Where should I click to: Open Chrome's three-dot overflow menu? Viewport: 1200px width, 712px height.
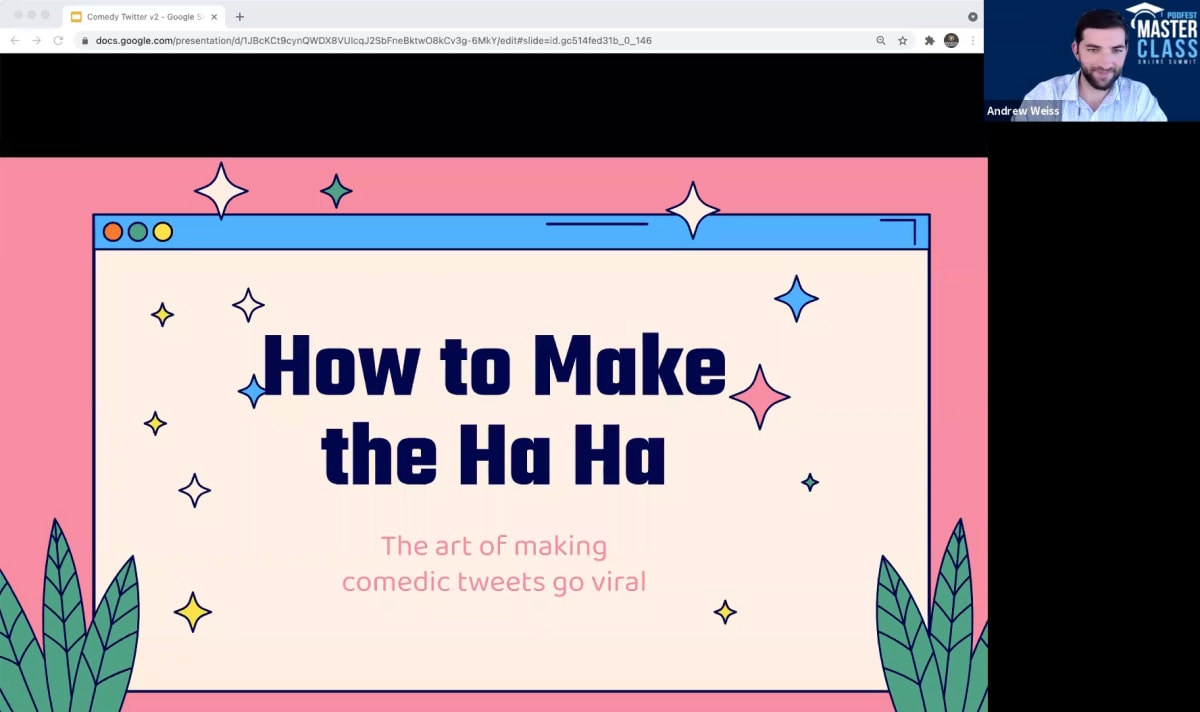pyautogui.click(x=973, y=41)
